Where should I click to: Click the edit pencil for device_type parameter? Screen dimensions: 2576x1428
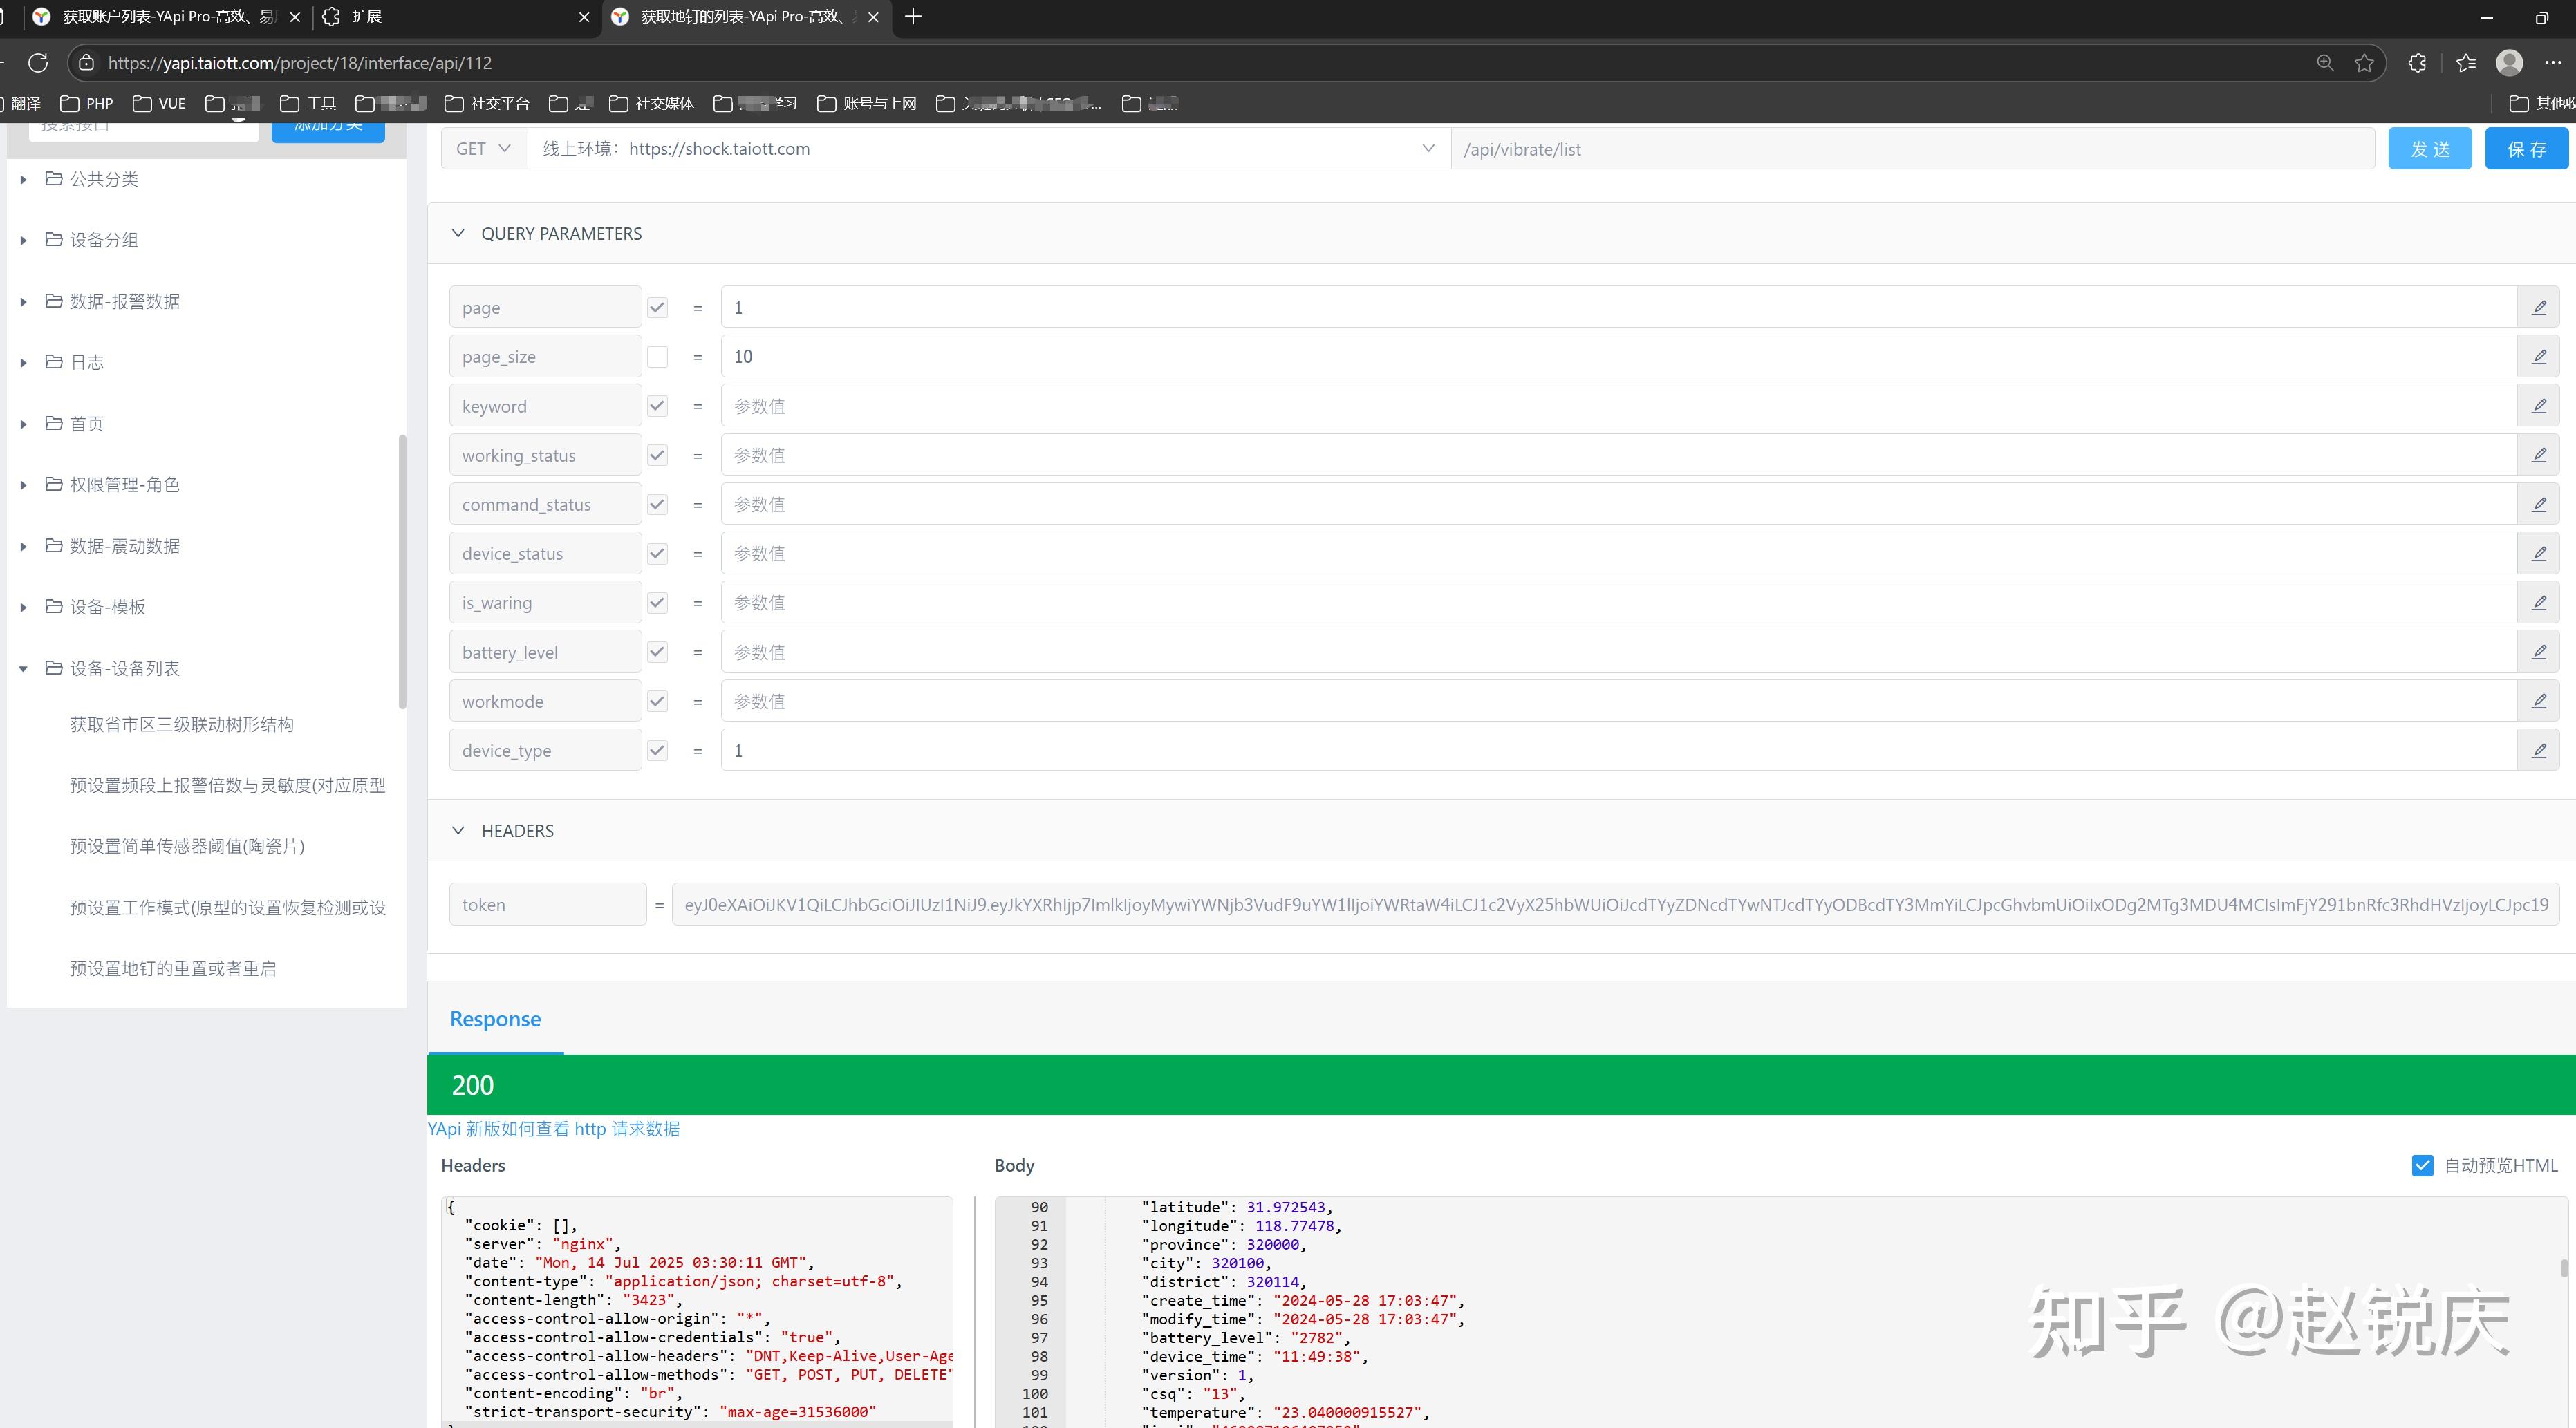pos(2538,750)
